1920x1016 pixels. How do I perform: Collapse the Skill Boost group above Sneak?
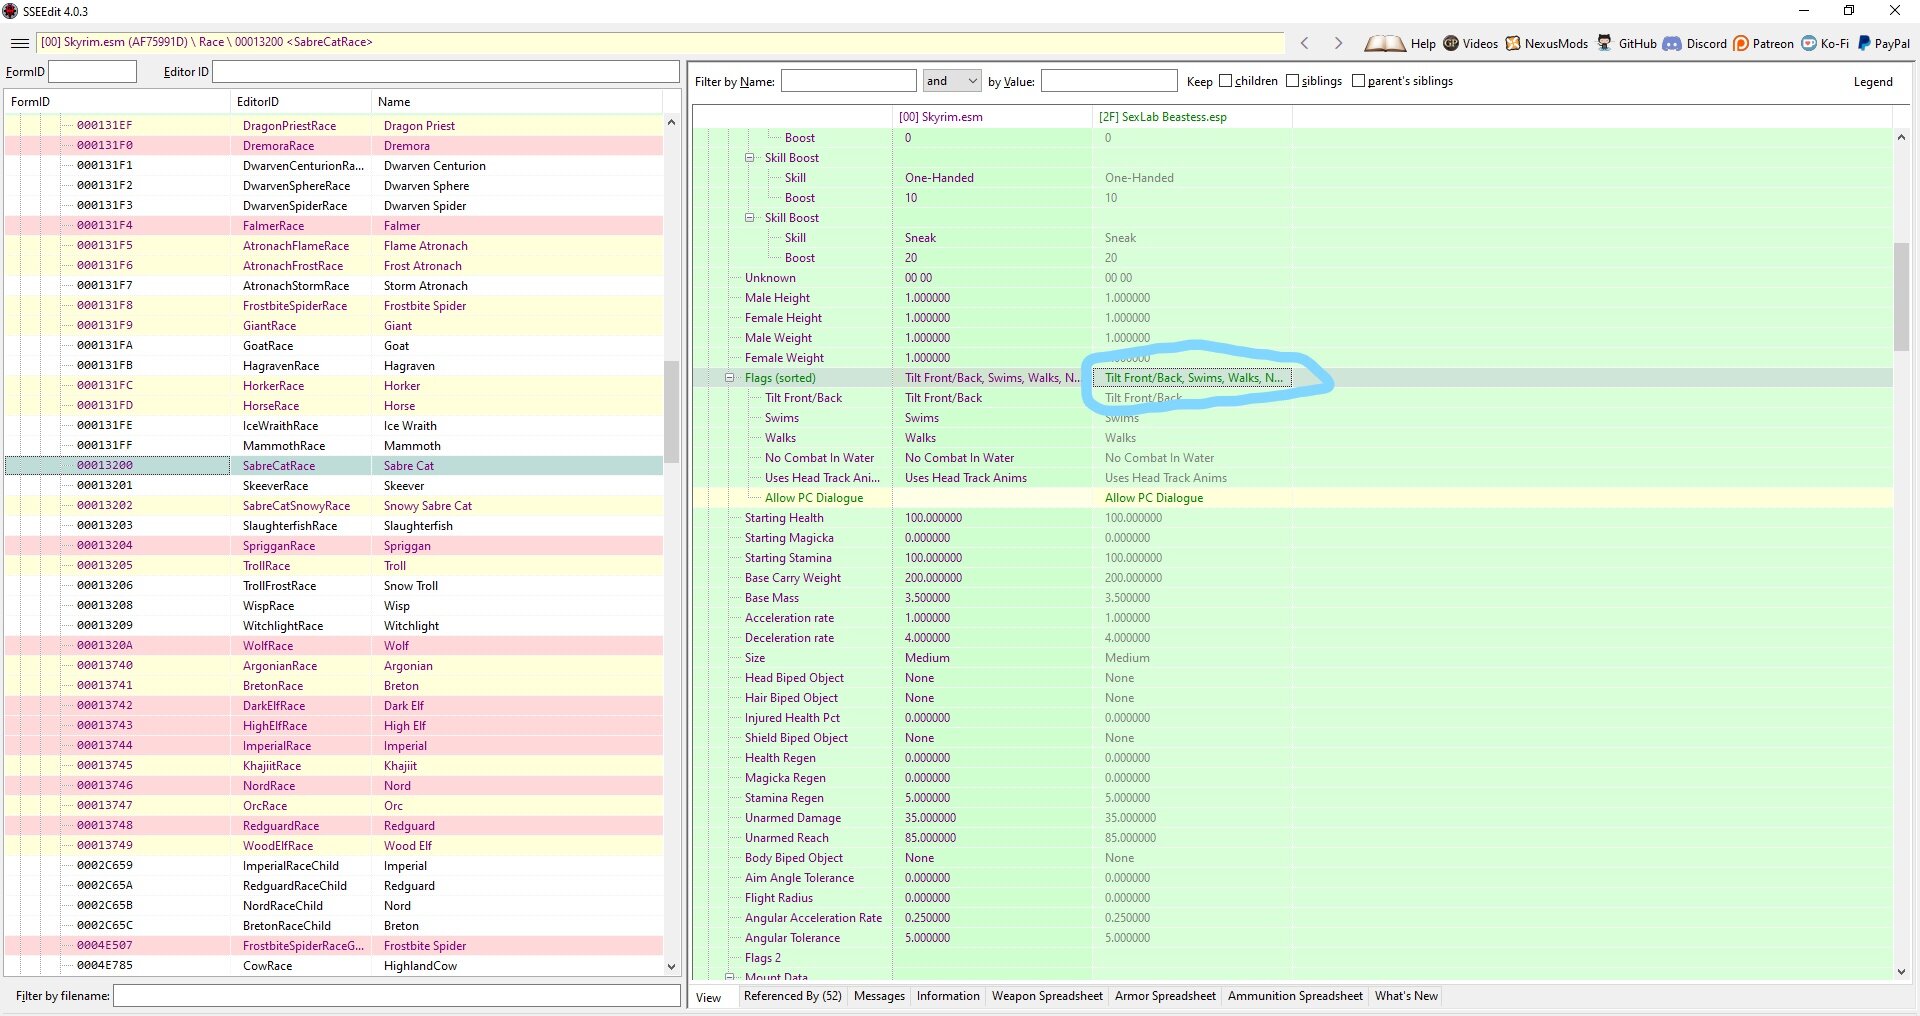(x=750, y=218)
